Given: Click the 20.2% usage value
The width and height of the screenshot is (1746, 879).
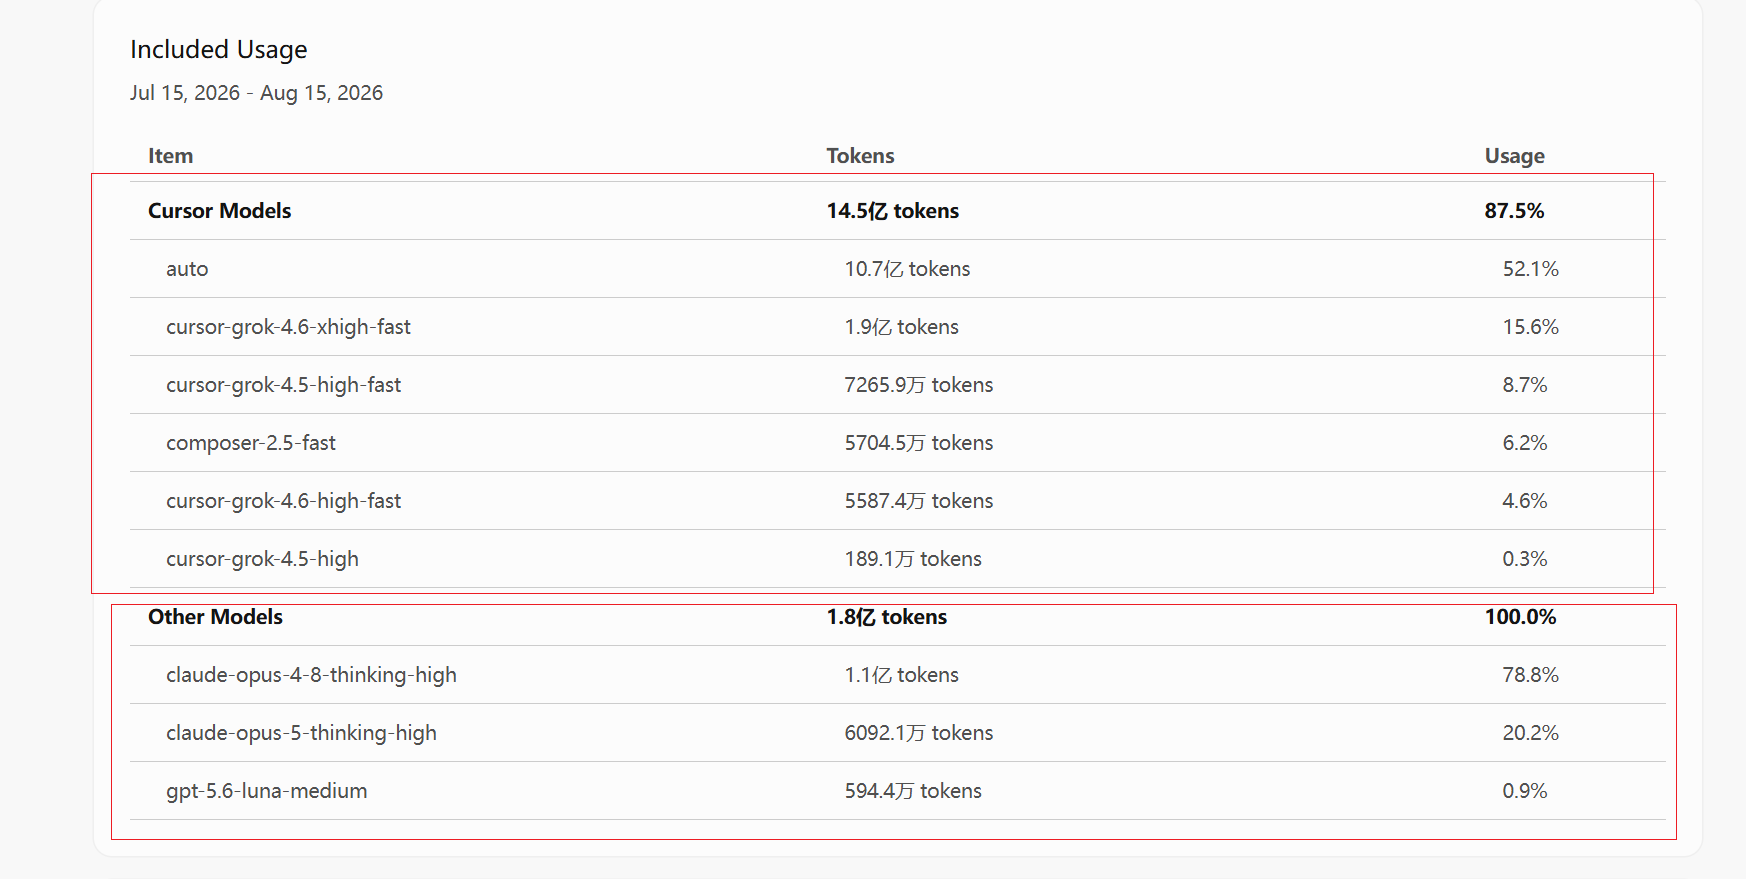Looking at the screenshot, I should click(1530, 733).
